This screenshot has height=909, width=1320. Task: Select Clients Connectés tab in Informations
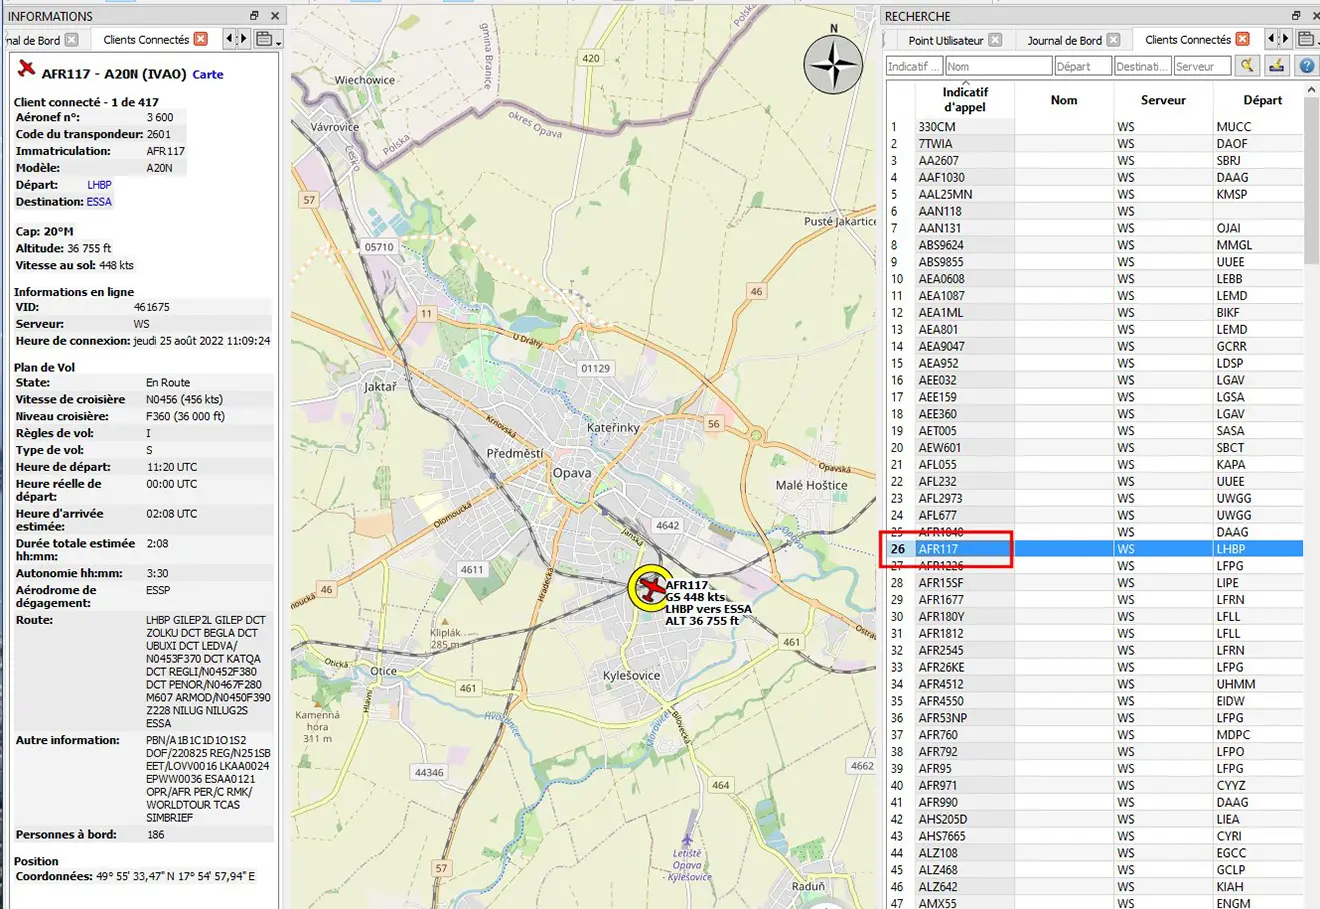146,39
